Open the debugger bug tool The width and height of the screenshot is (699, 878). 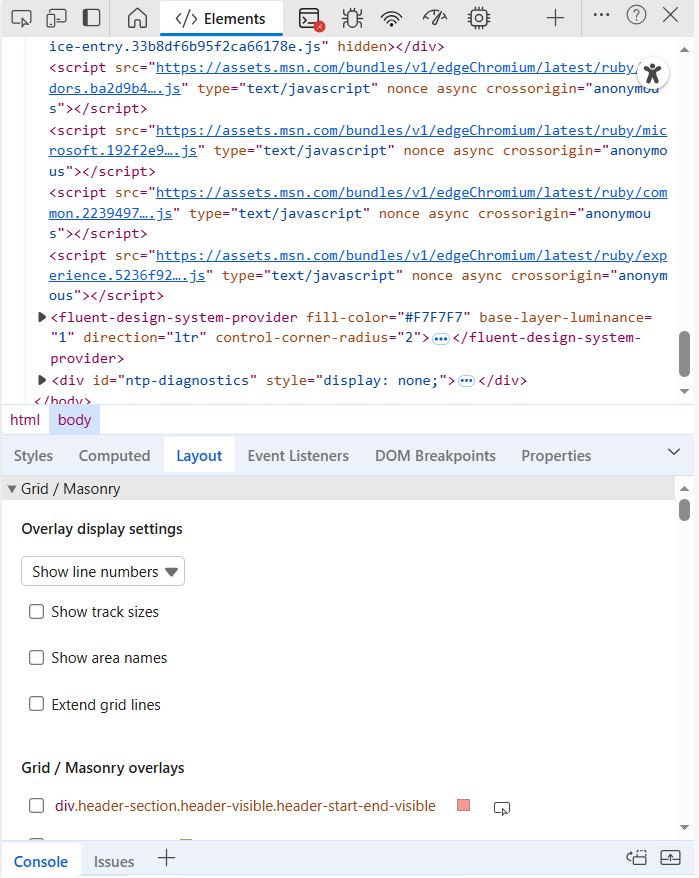352,18
